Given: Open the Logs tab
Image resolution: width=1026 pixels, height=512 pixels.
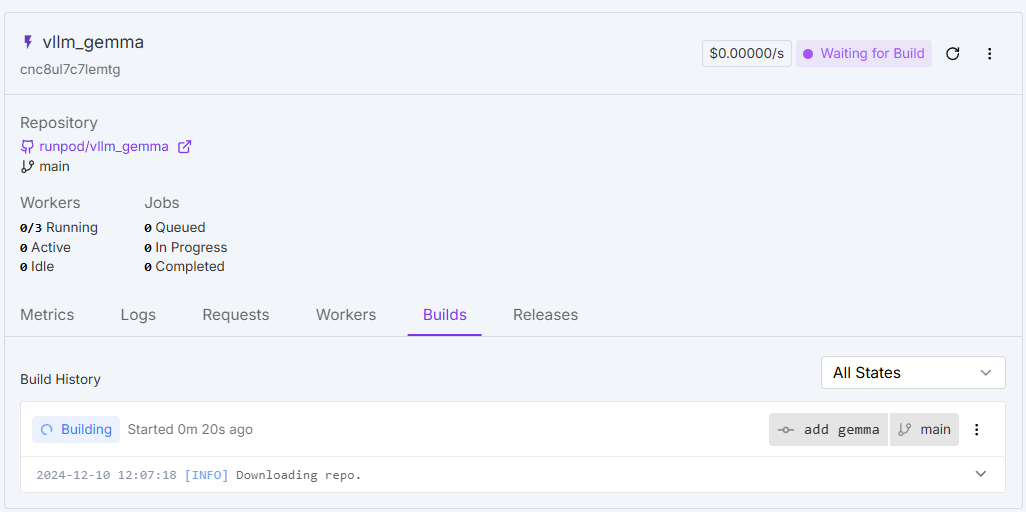Looking at the screenshot, I should pyautogui.click(x=138, y=315).
